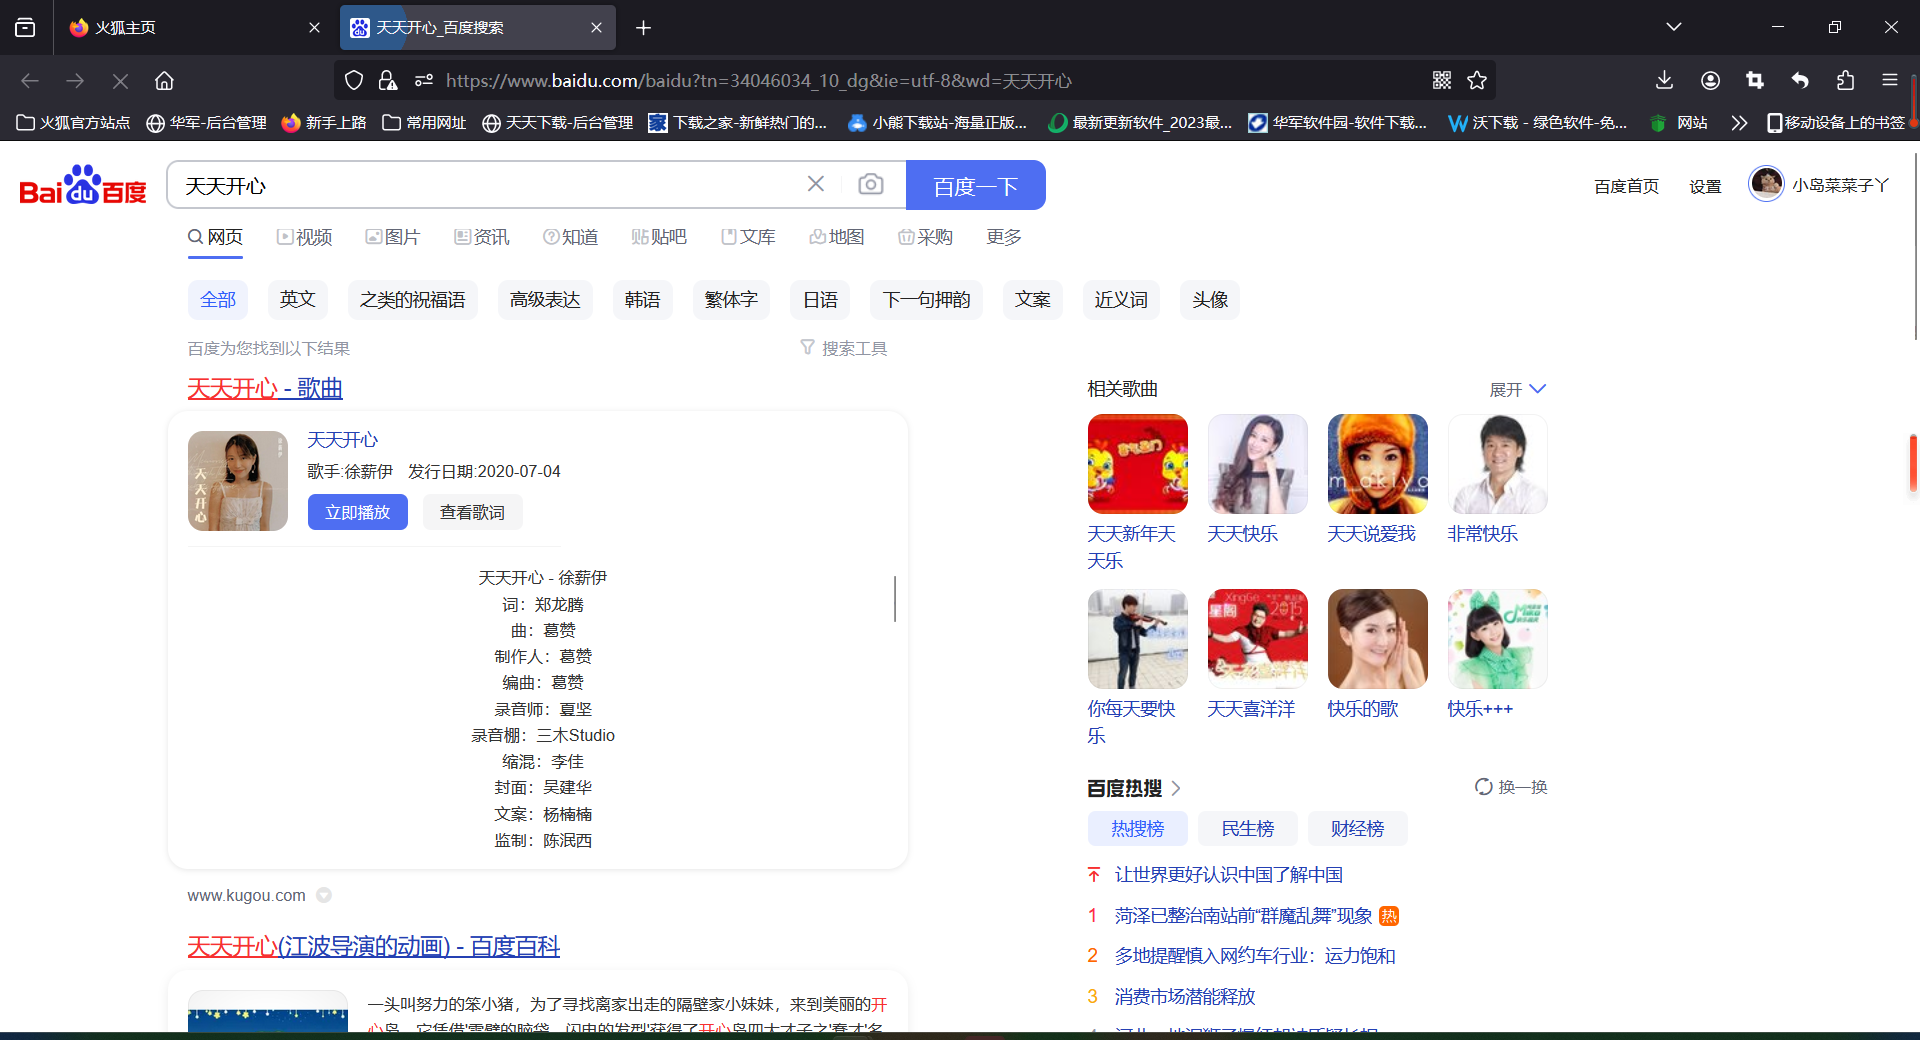Switch to the 视频 search tab
This screenshot has height=1040, width=1920.
[x=305, y=237]
